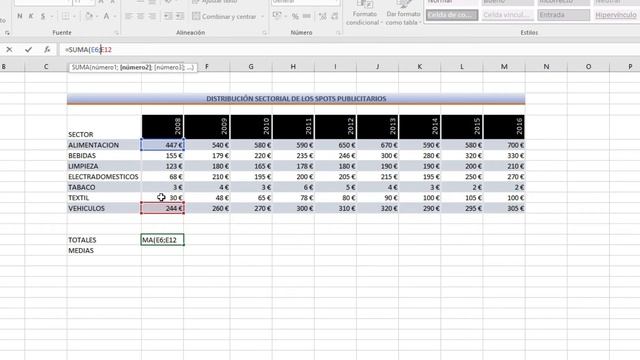Select column H header
Screen dimensions: 640x360
pos(293,67)
